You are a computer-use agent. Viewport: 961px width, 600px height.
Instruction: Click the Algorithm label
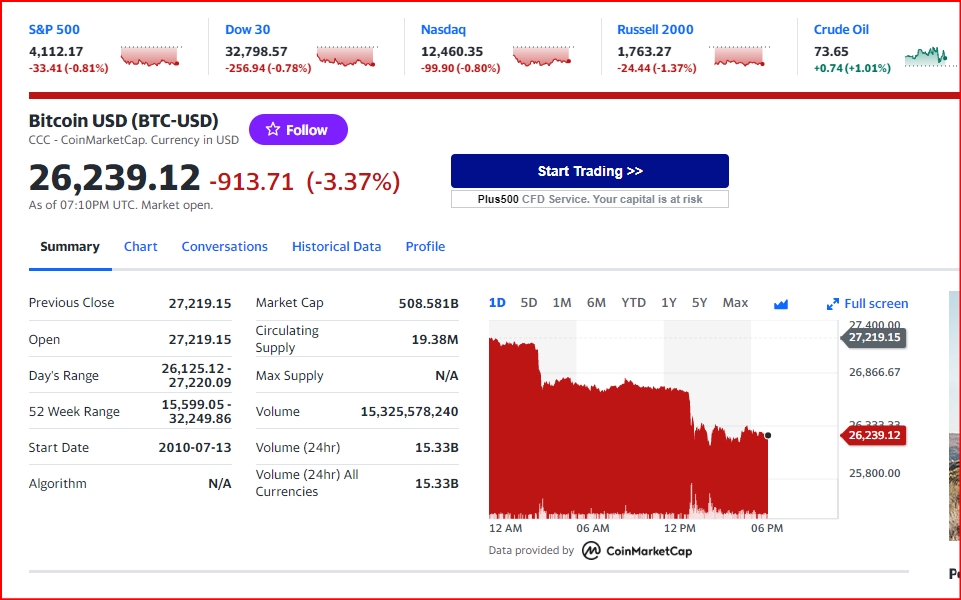[x=58, y=484]
